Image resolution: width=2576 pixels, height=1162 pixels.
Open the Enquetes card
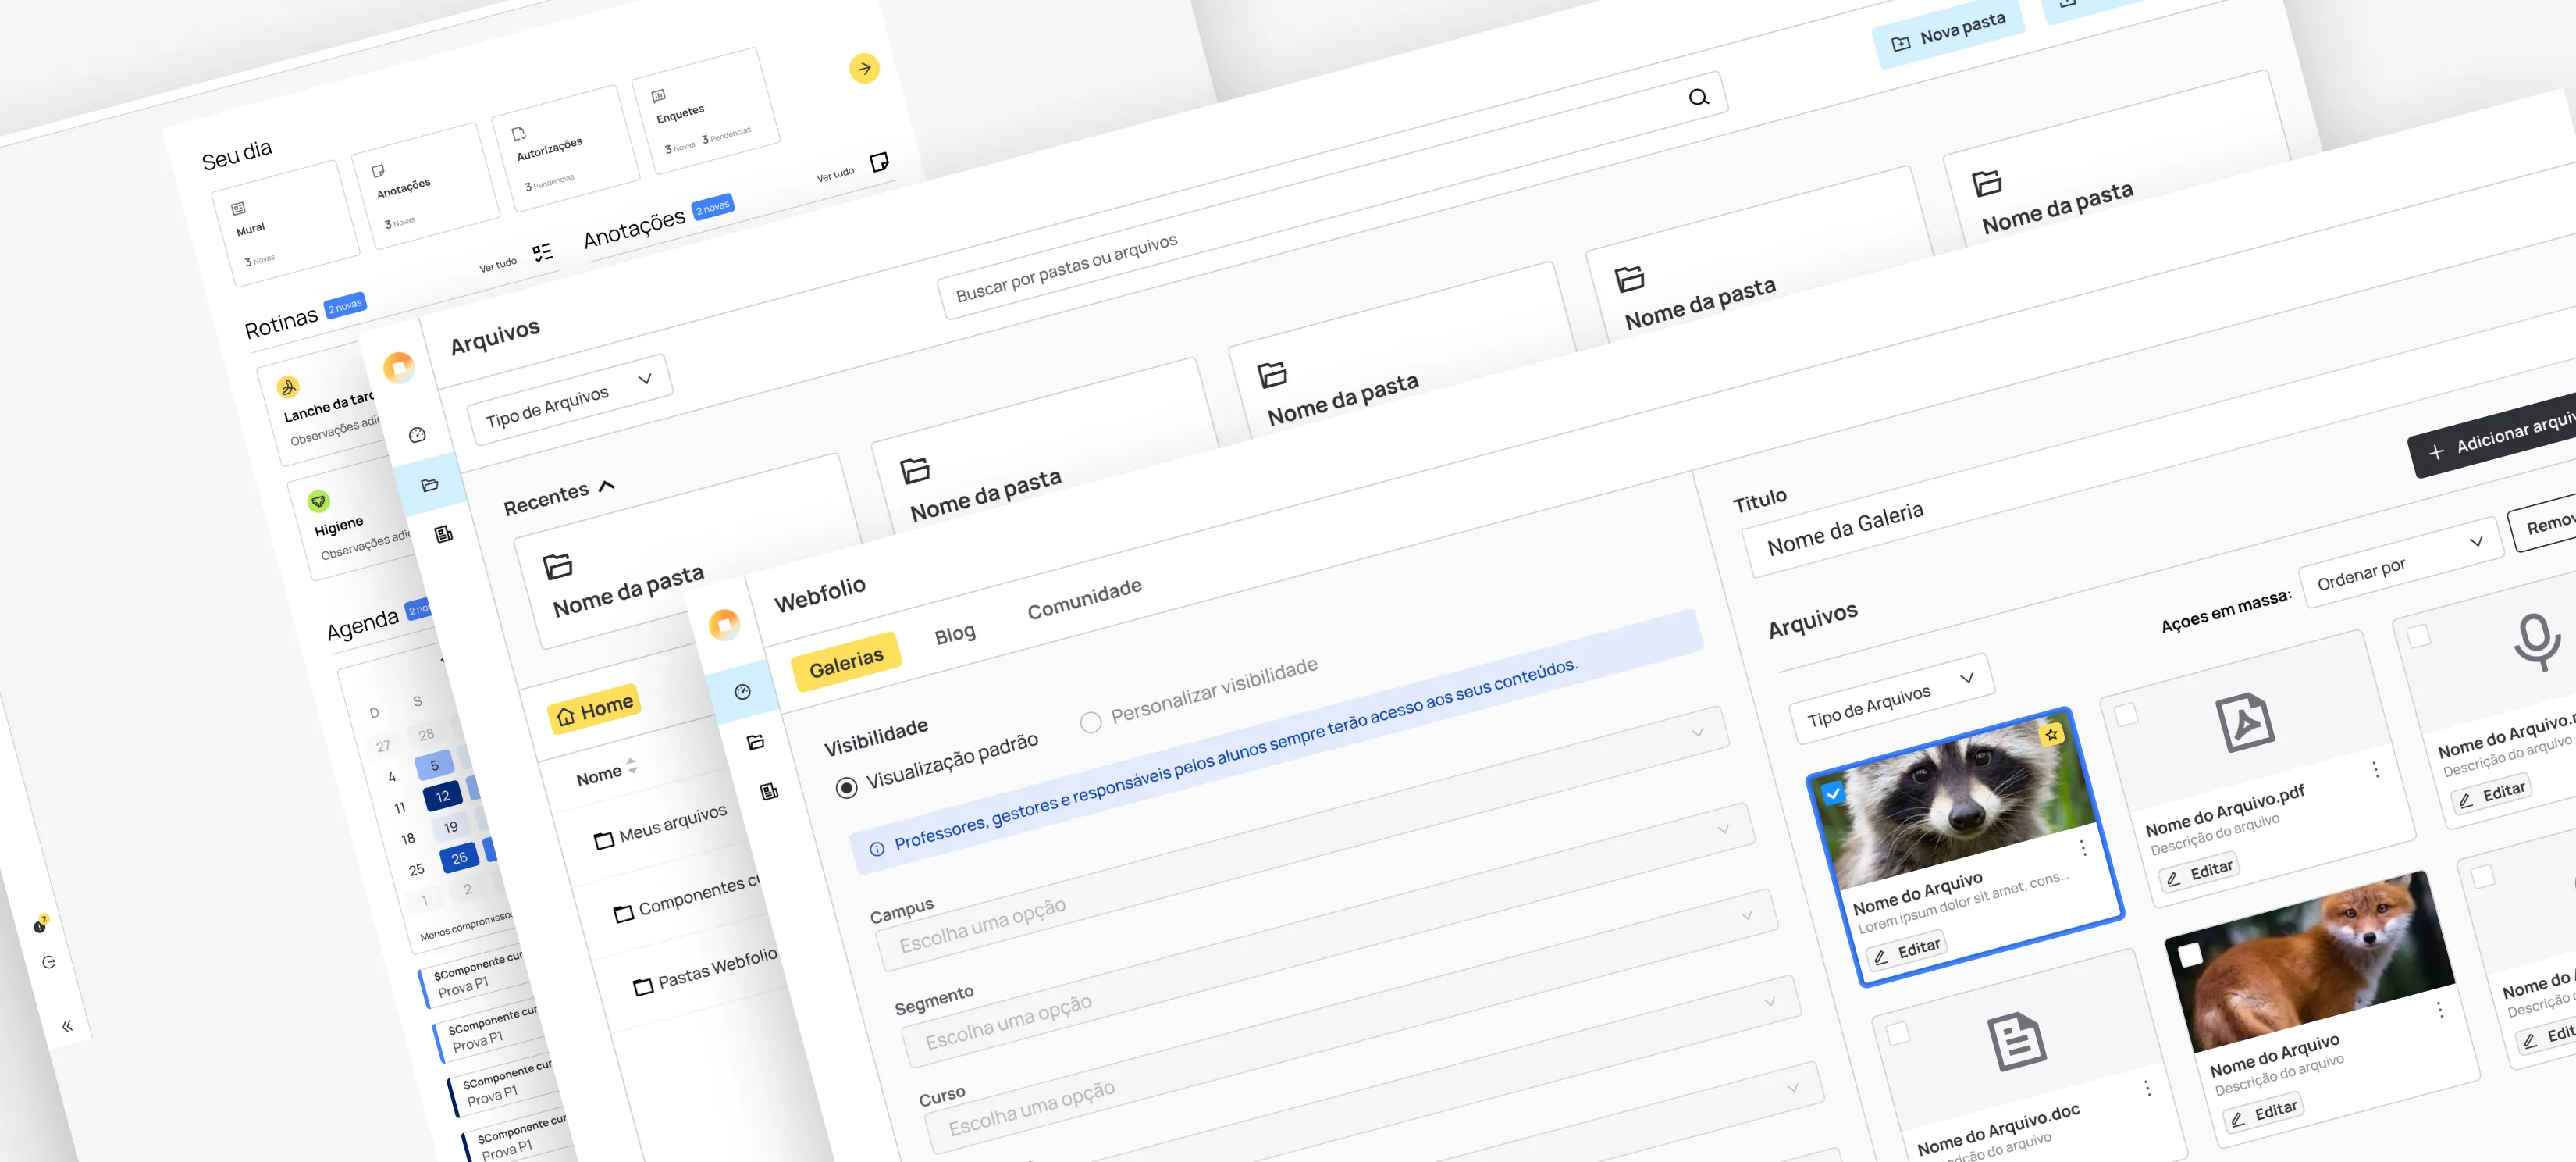click(x=706, y=111)
